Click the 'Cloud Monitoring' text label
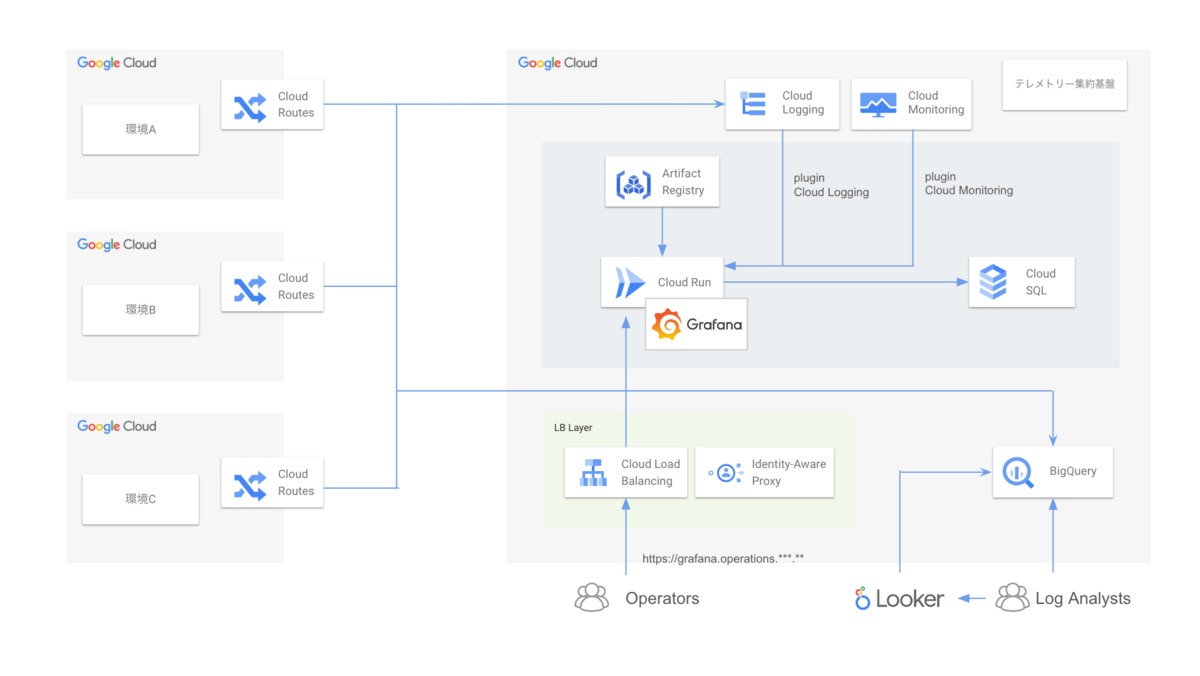1200x676 pixels. tap(936, 103)
